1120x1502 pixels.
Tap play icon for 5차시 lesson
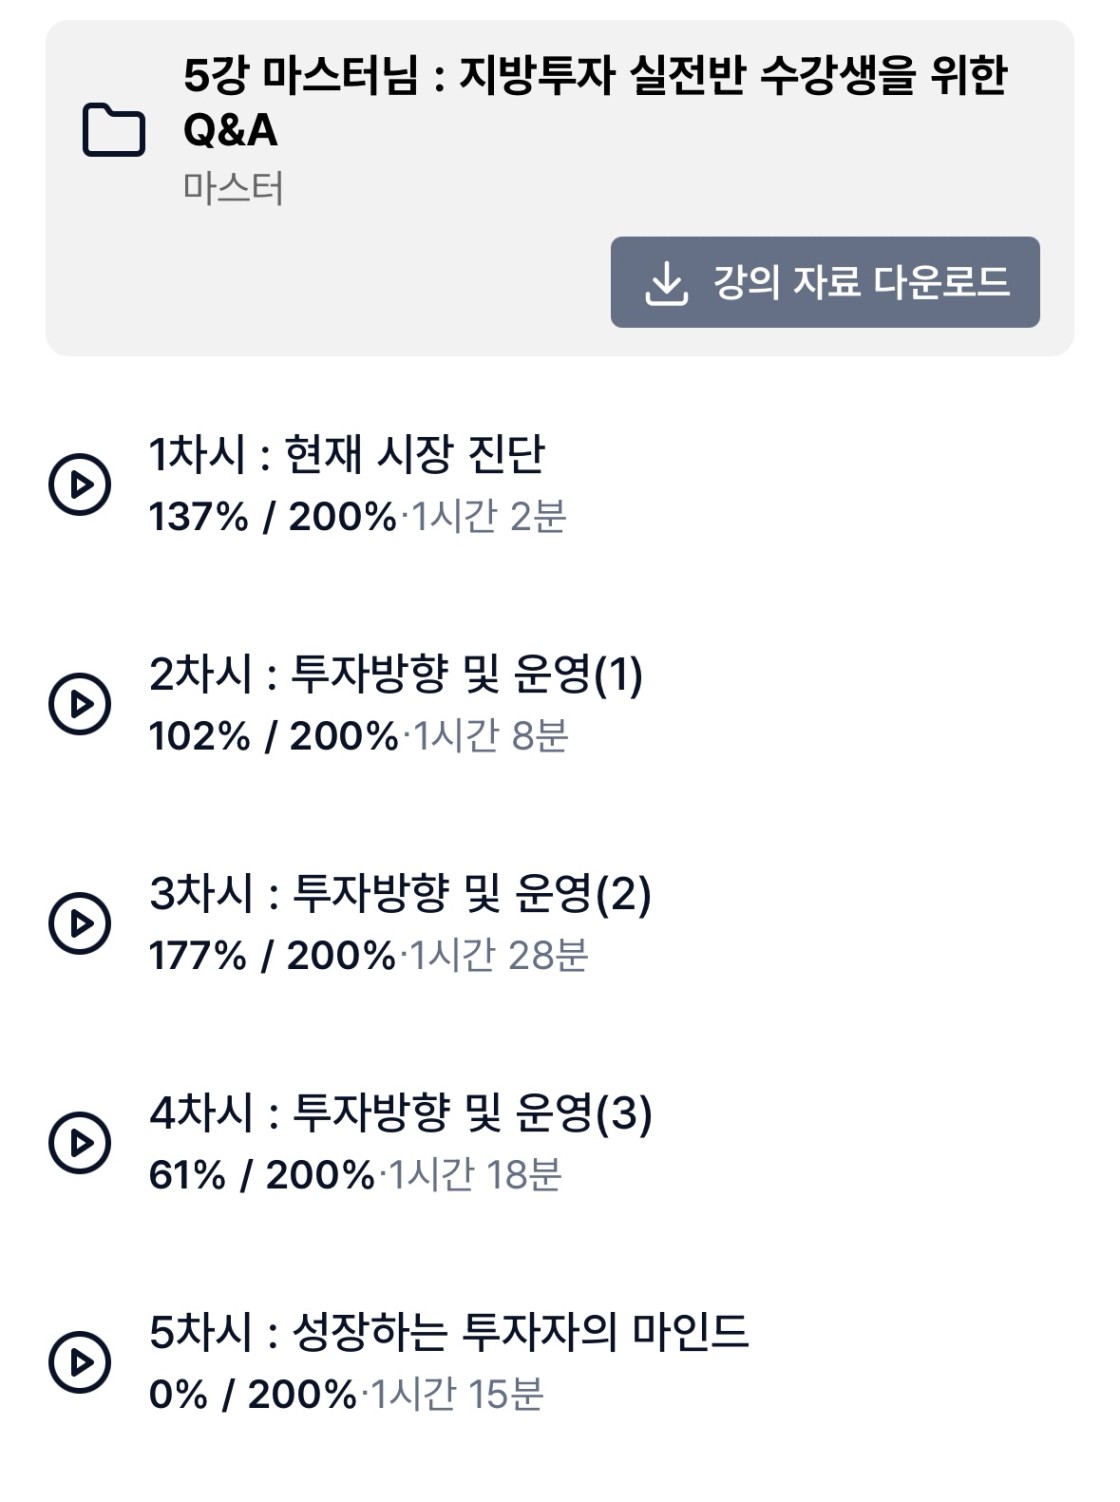(x=80, y=1361)
